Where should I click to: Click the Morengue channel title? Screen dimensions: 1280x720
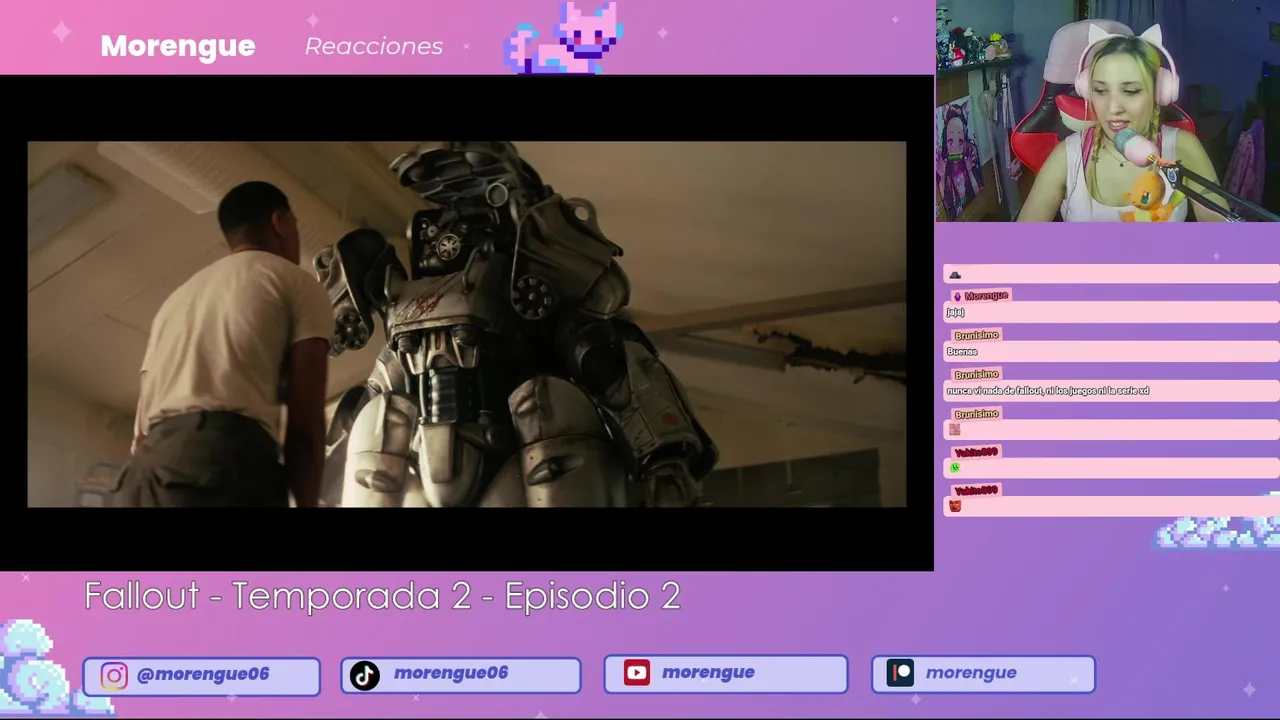tap(178, 46)
